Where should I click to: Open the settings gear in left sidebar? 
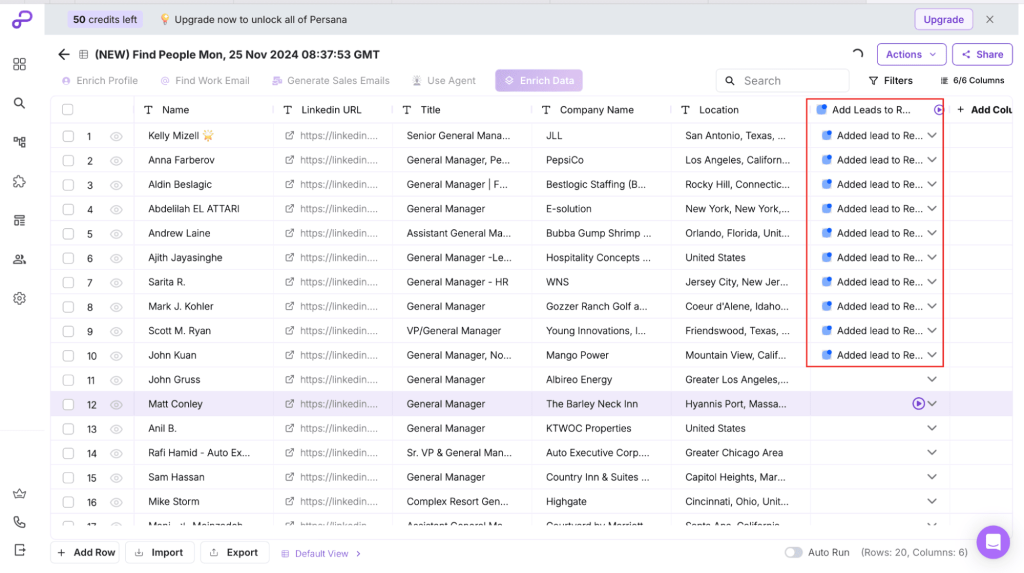click(x=20, y=299)
